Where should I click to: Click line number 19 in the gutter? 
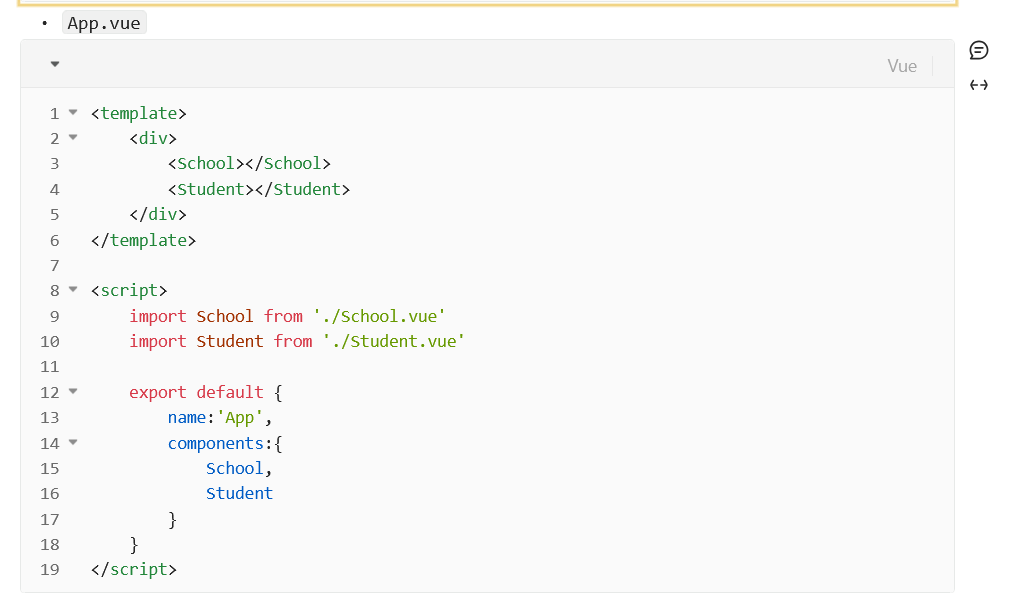pos(50,569)
